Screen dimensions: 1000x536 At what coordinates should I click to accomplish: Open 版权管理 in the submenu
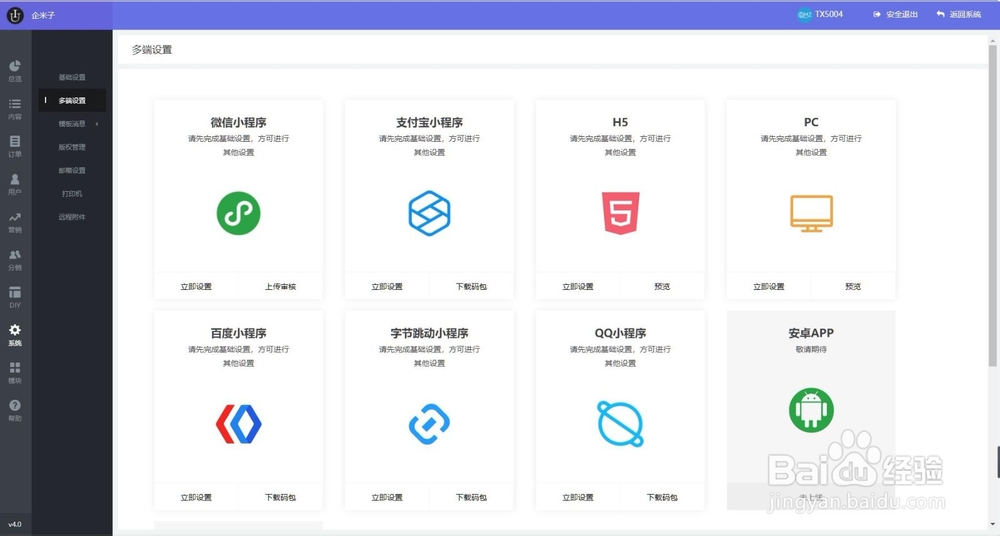[72, 147]
